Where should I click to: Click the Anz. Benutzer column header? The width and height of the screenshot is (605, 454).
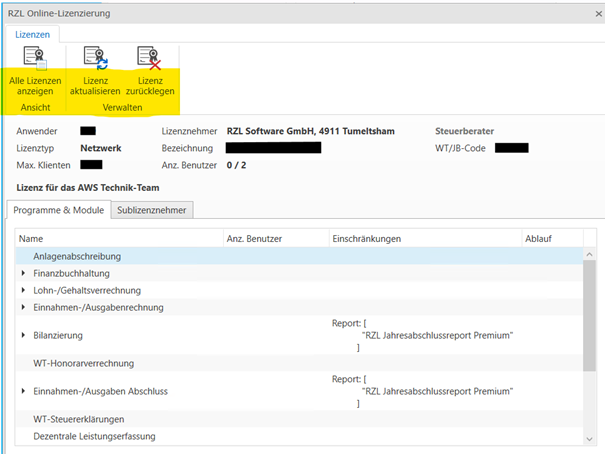point(275,239)
